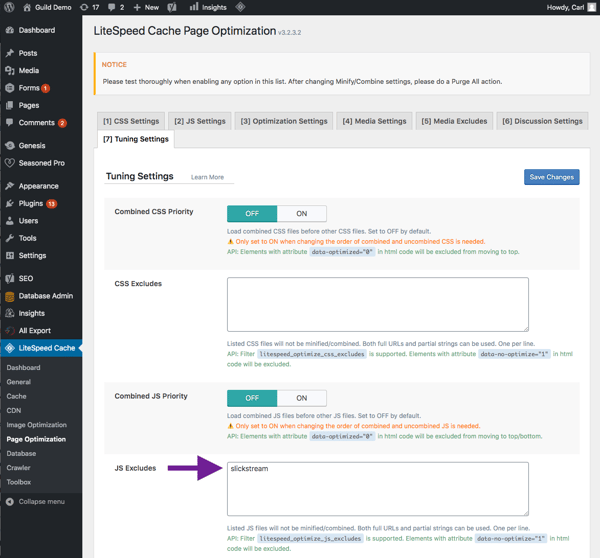Screen dimensions: 600x558
Task: Open the [6] Discussion Settings tab
Action: point(542,121)
